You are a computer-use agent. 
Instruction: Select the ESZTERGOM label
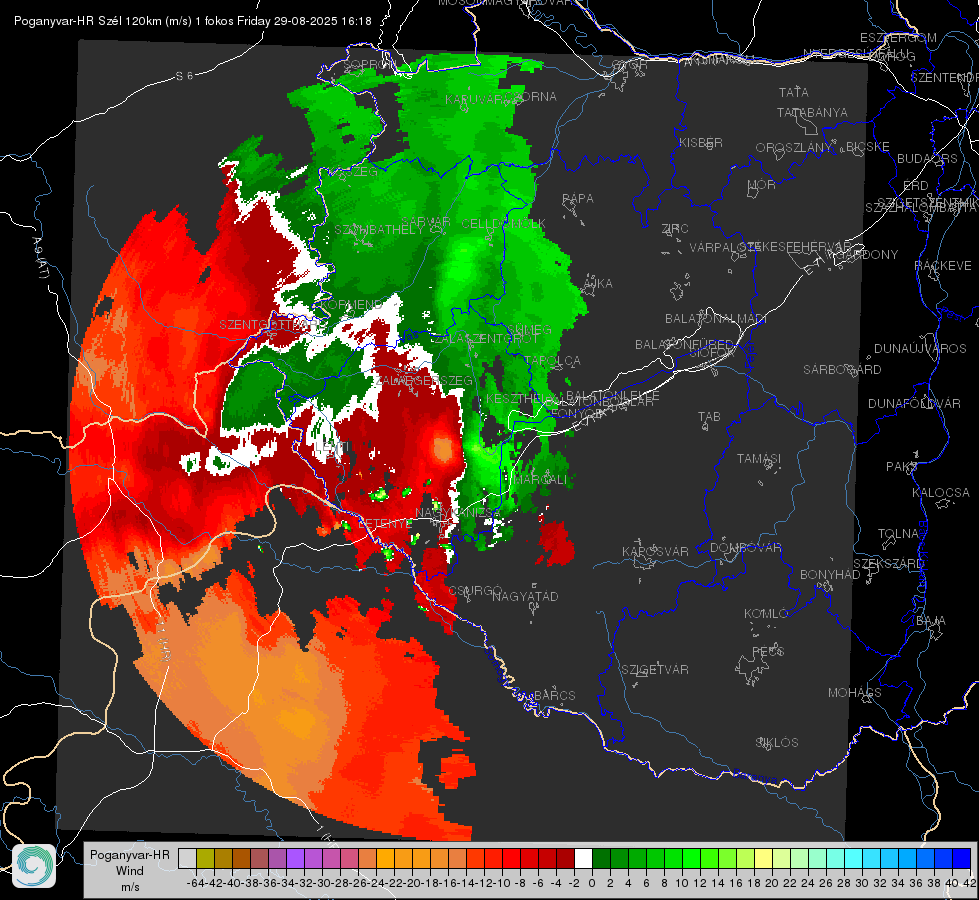[898, 38]
